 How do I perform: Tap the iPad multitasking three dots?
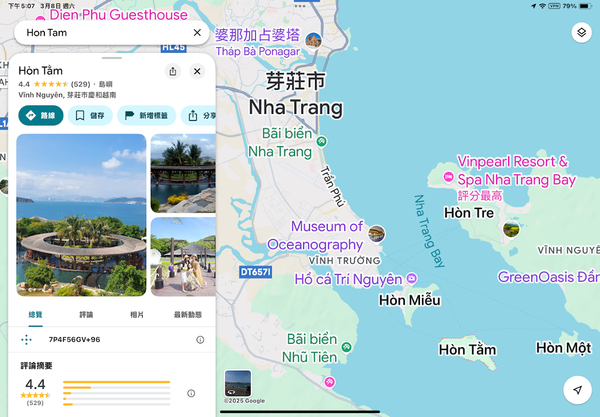pos(300,6)
